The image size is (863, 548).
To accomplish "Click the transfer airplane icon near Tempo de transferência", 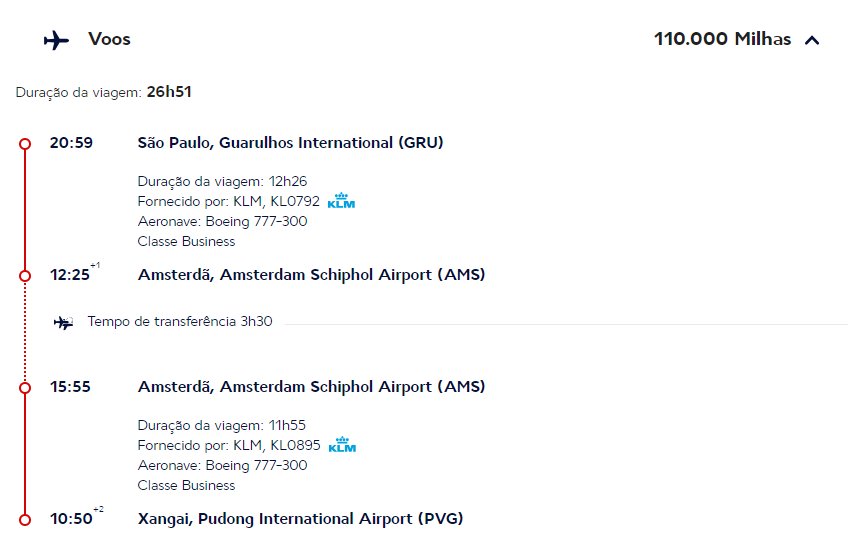I will coord(63,322).
